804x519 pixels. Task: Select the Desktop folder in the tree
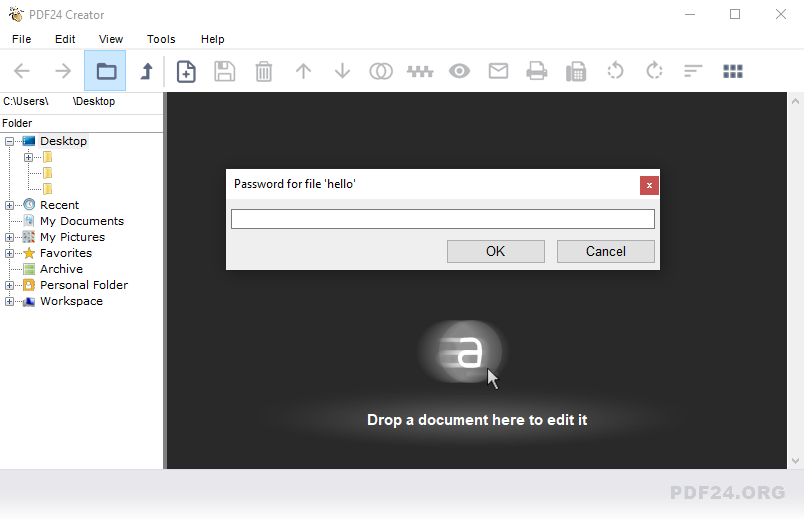(64, 141)
